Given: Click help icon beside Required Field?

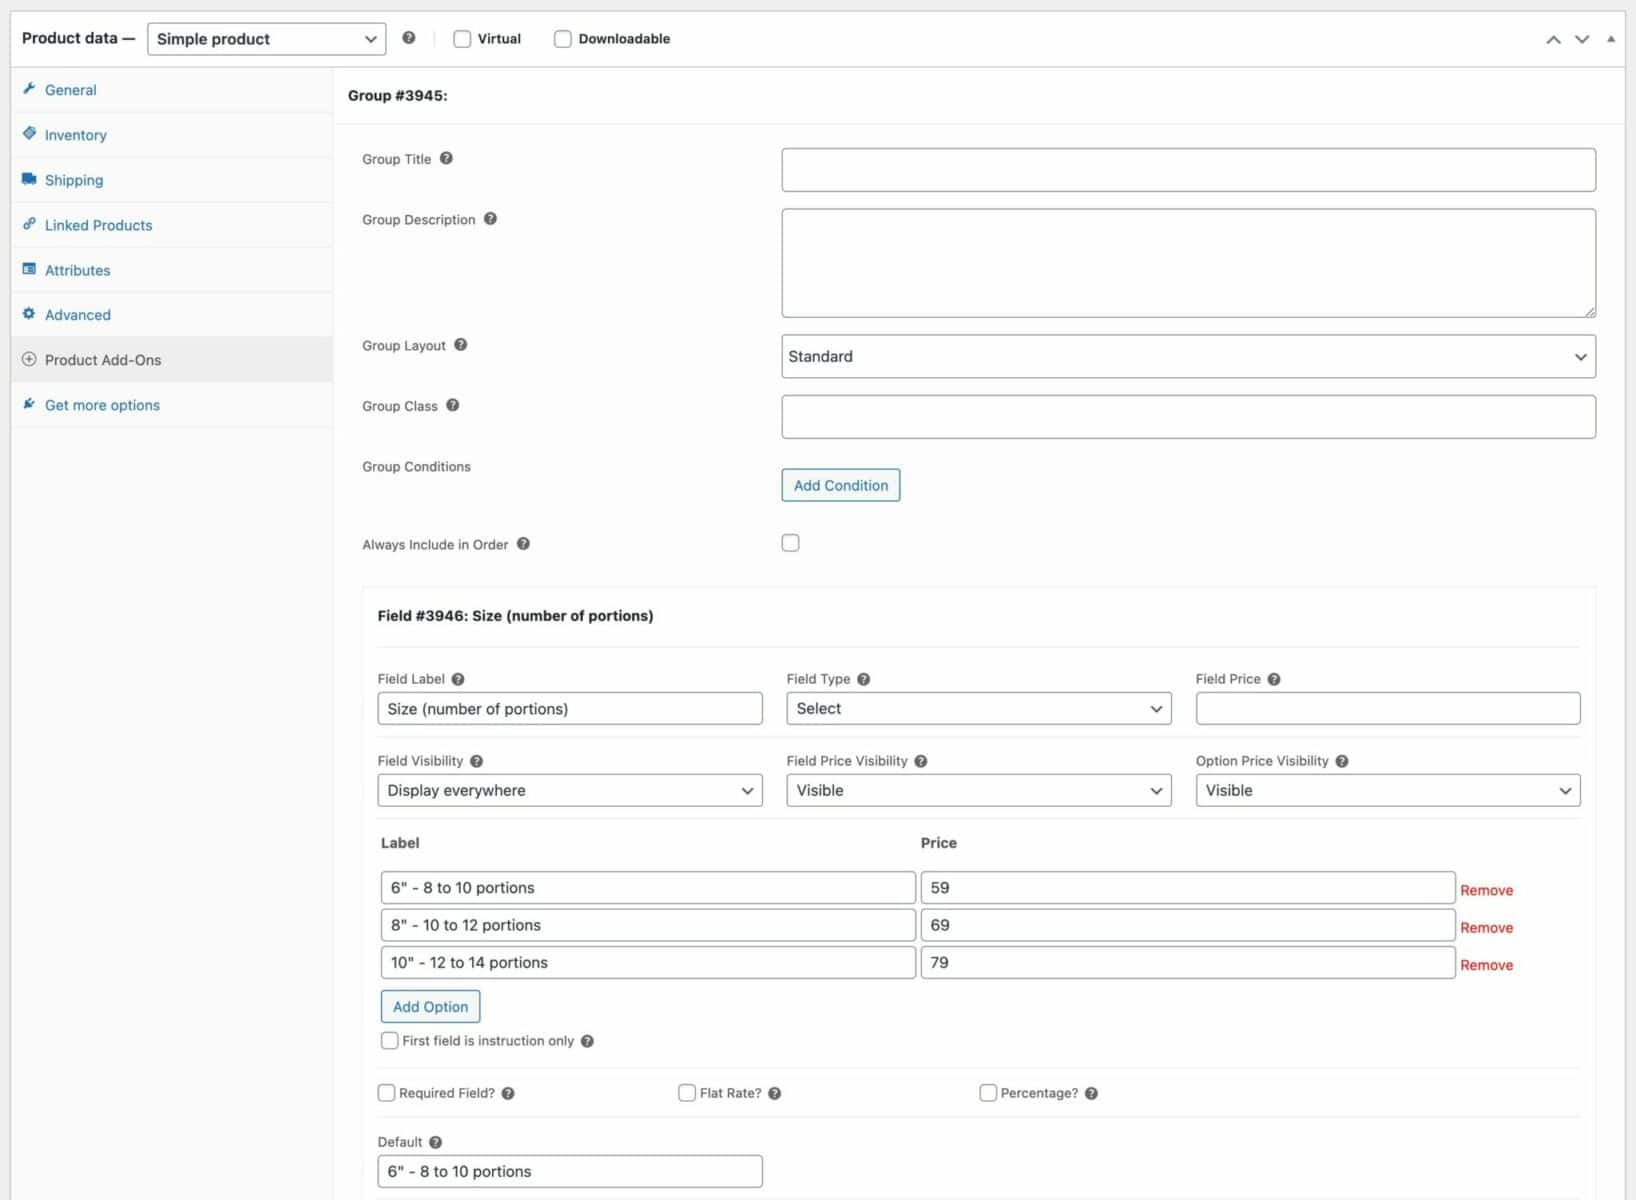Looking at the screenshot, I should (508, 1093).
